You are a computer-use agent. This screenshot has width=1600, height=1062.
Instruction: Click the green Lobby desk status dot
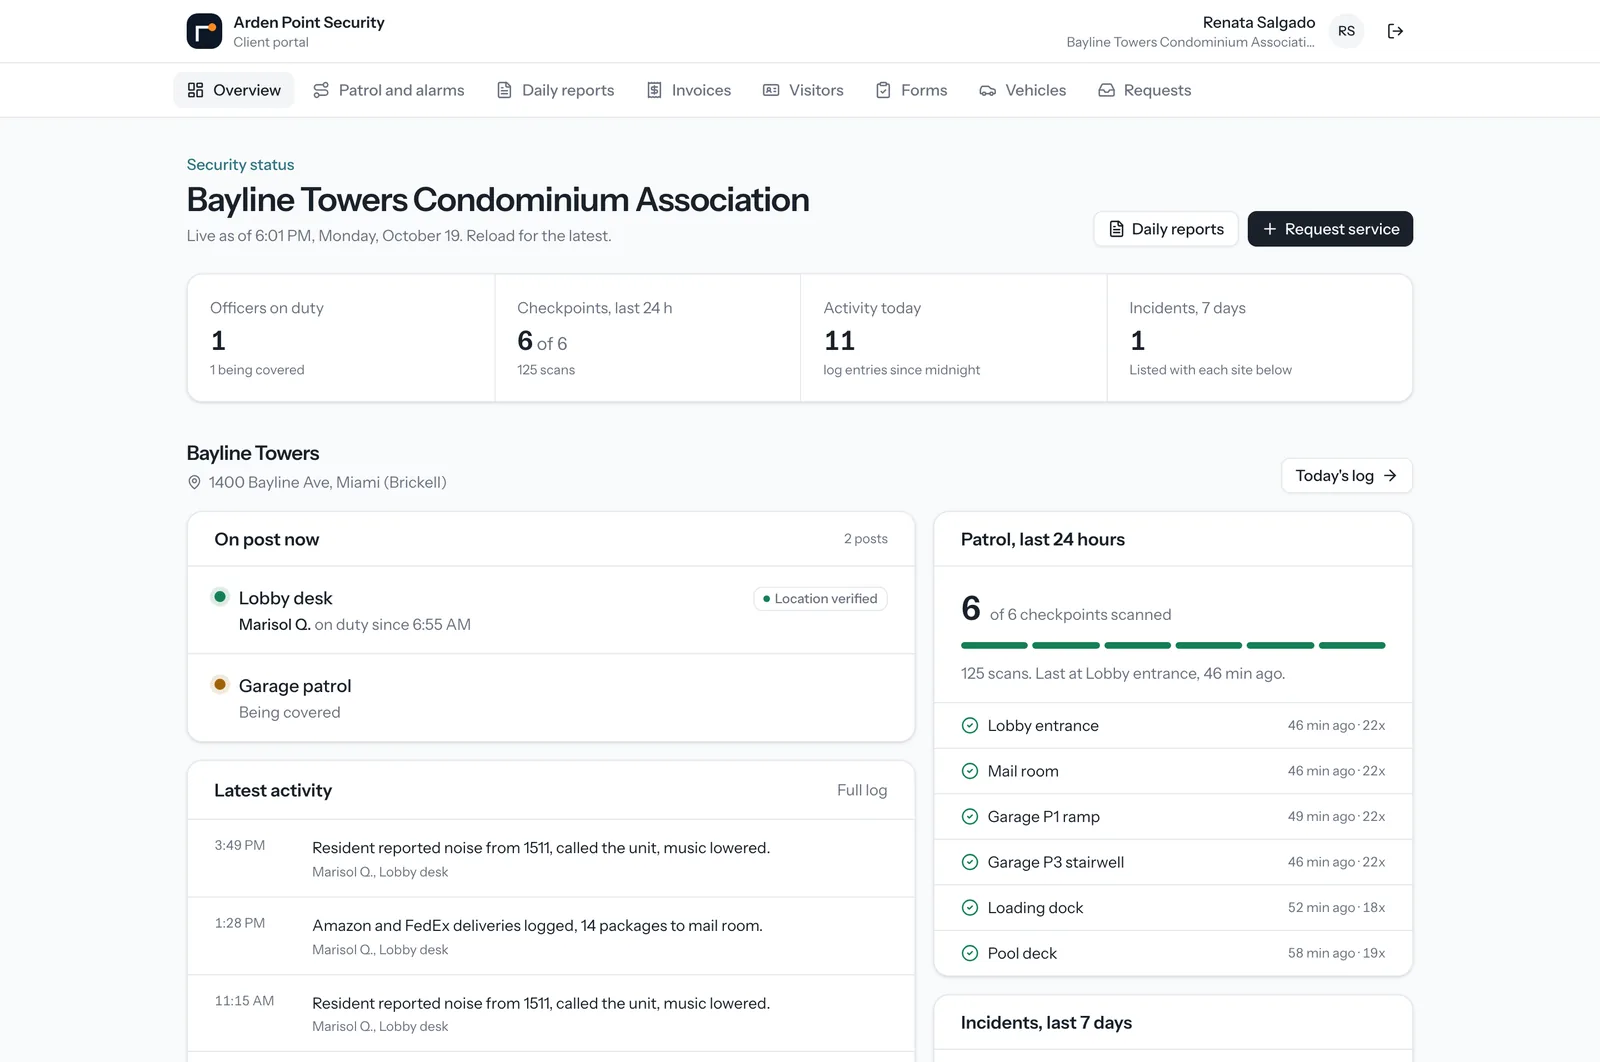click(220, 597)
